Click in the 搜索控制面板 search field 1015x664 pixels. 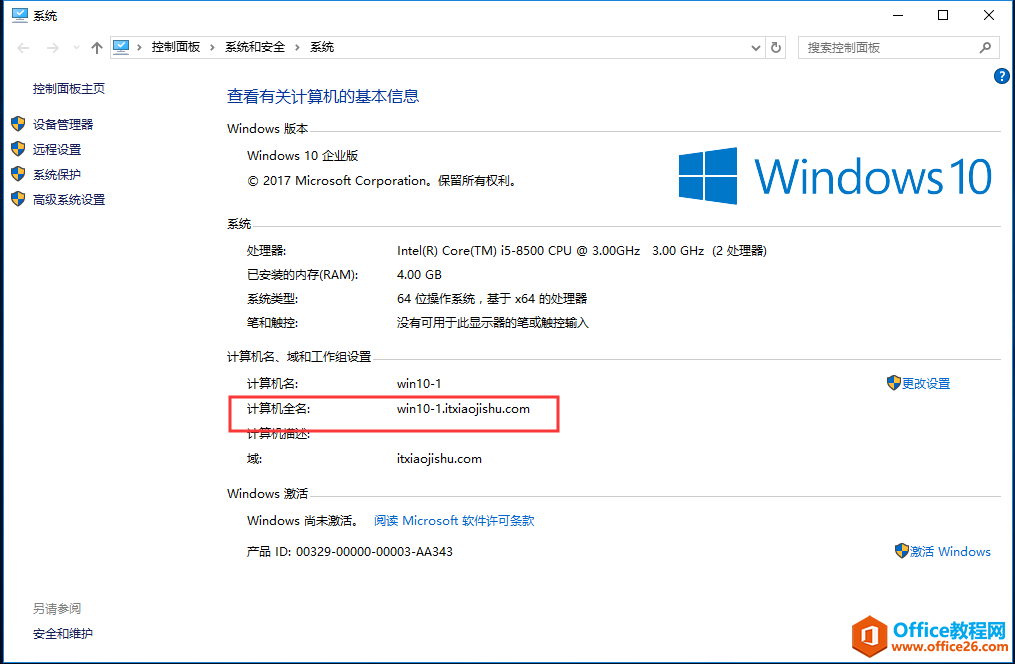coord(889,48)
